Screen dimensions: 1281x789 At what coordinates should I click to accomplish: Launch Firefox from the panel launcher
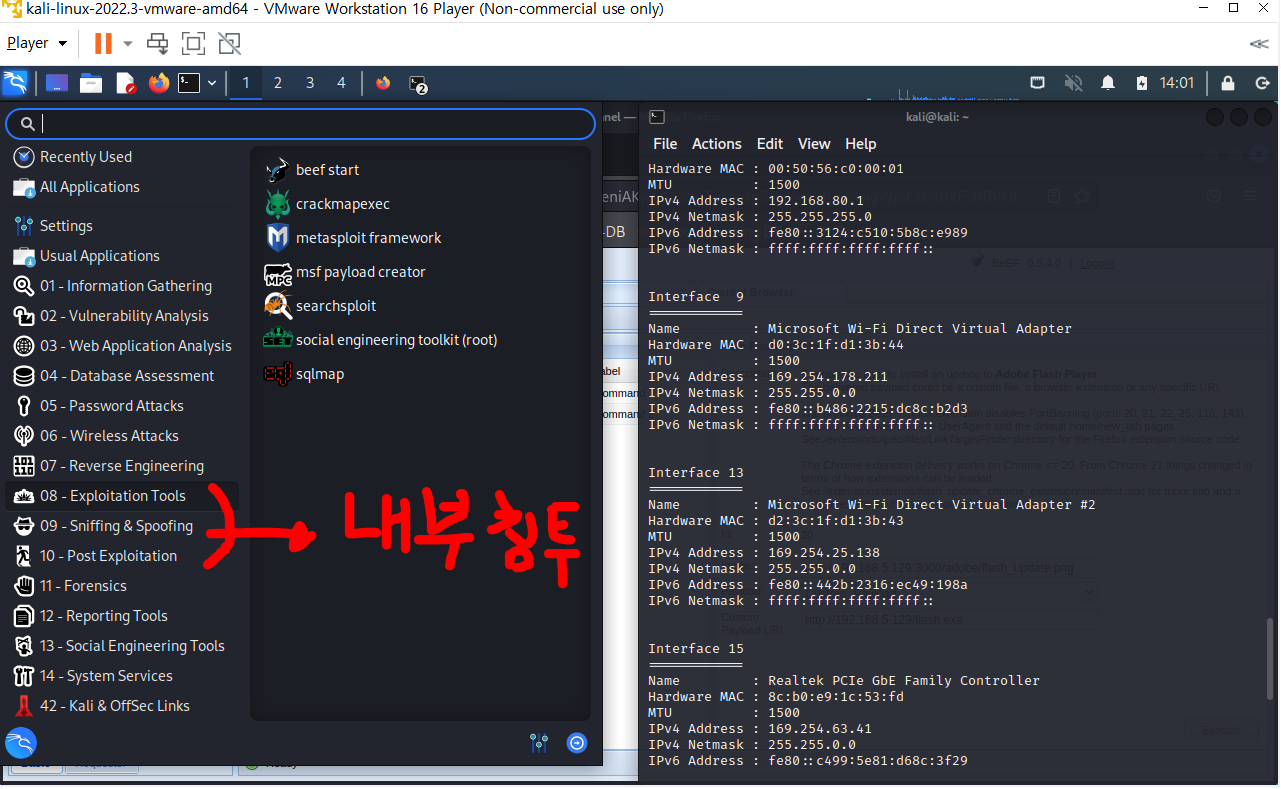[x=158, y=83]
